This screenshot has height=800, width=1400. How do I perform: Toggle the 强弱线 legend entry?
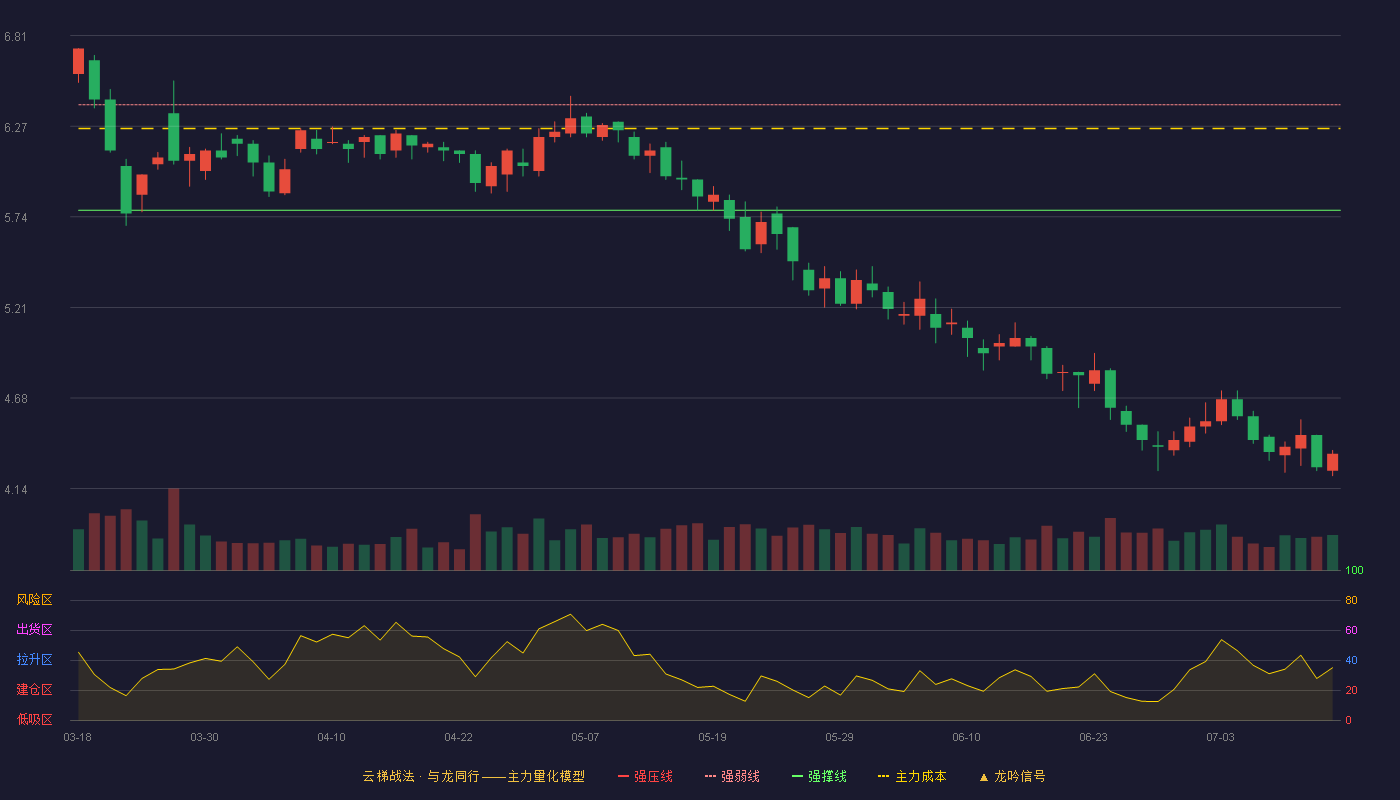pyautogui.click(x=732, y=776)
